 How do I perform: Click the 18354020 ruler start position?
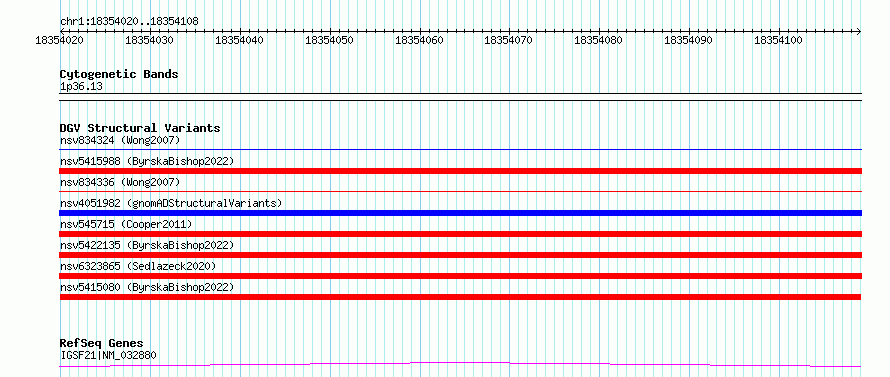(60, 41)
